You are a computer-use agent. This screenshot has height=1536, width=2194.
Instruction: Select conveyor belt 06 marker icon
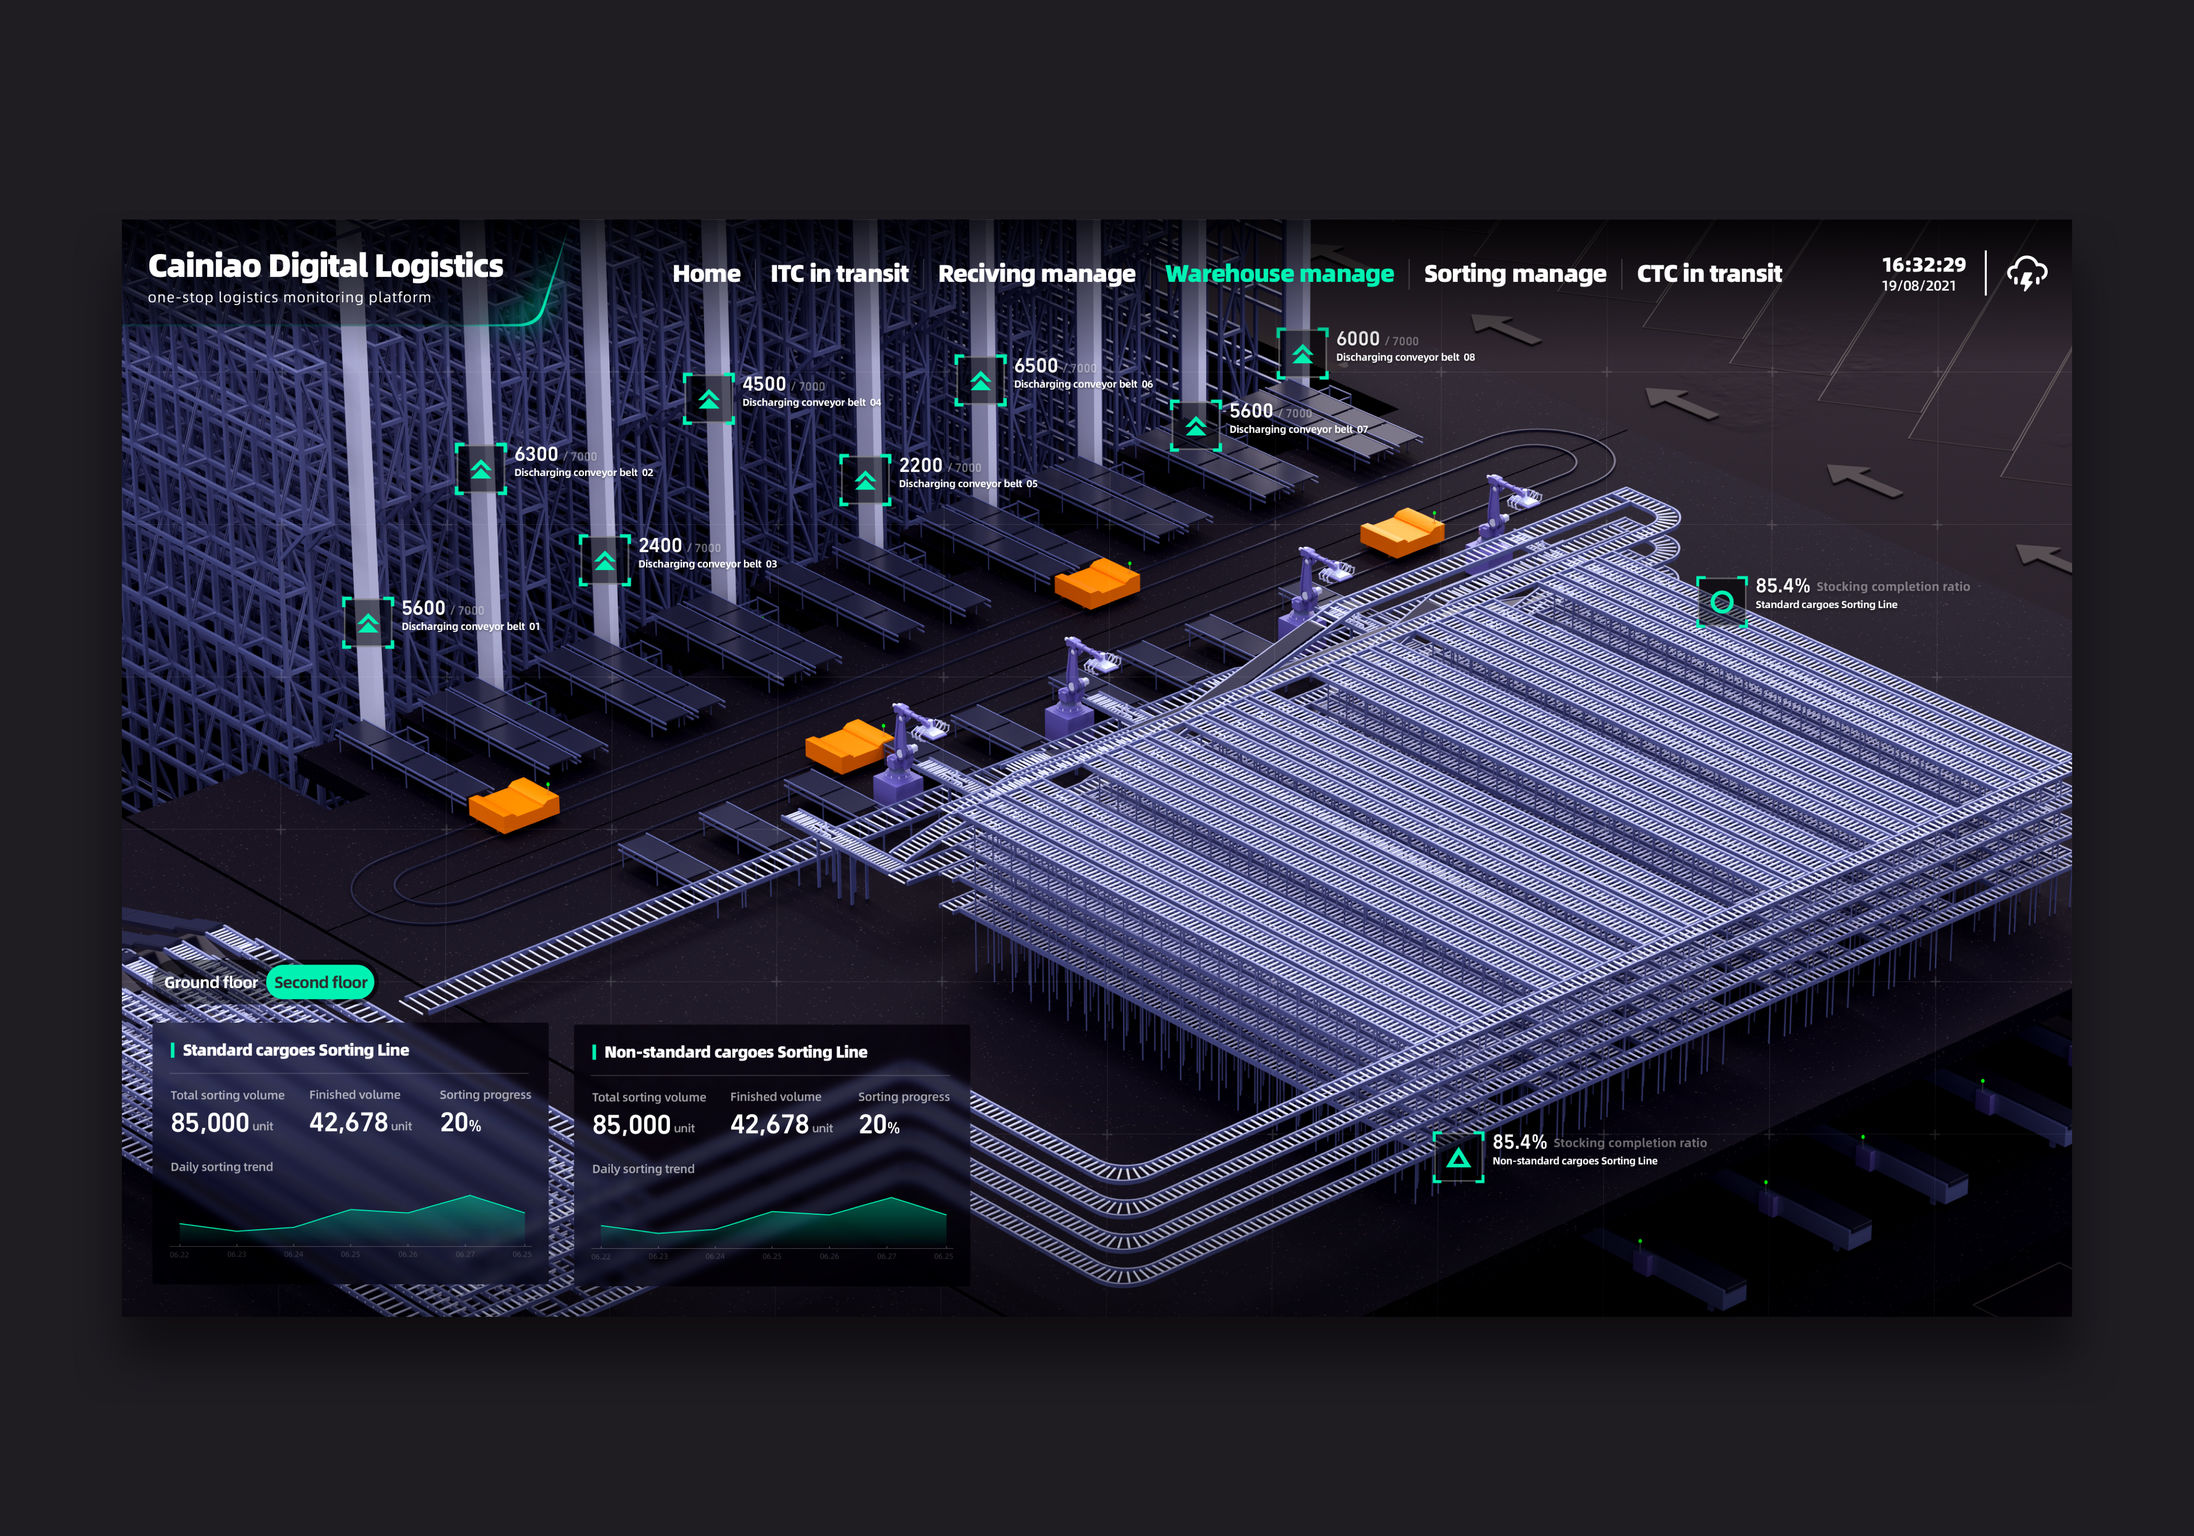point(981,381)
